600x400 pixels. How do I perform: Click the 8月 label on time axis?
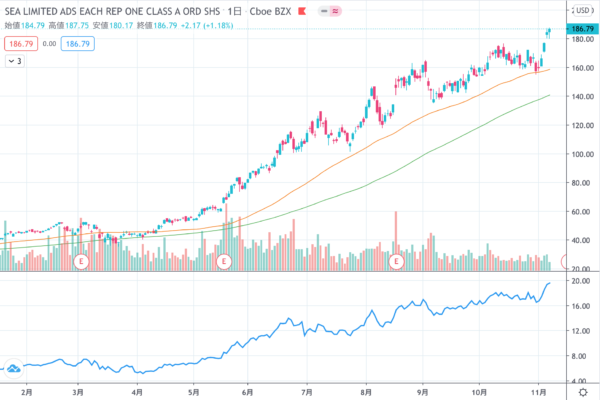click(x=366, y=392)
